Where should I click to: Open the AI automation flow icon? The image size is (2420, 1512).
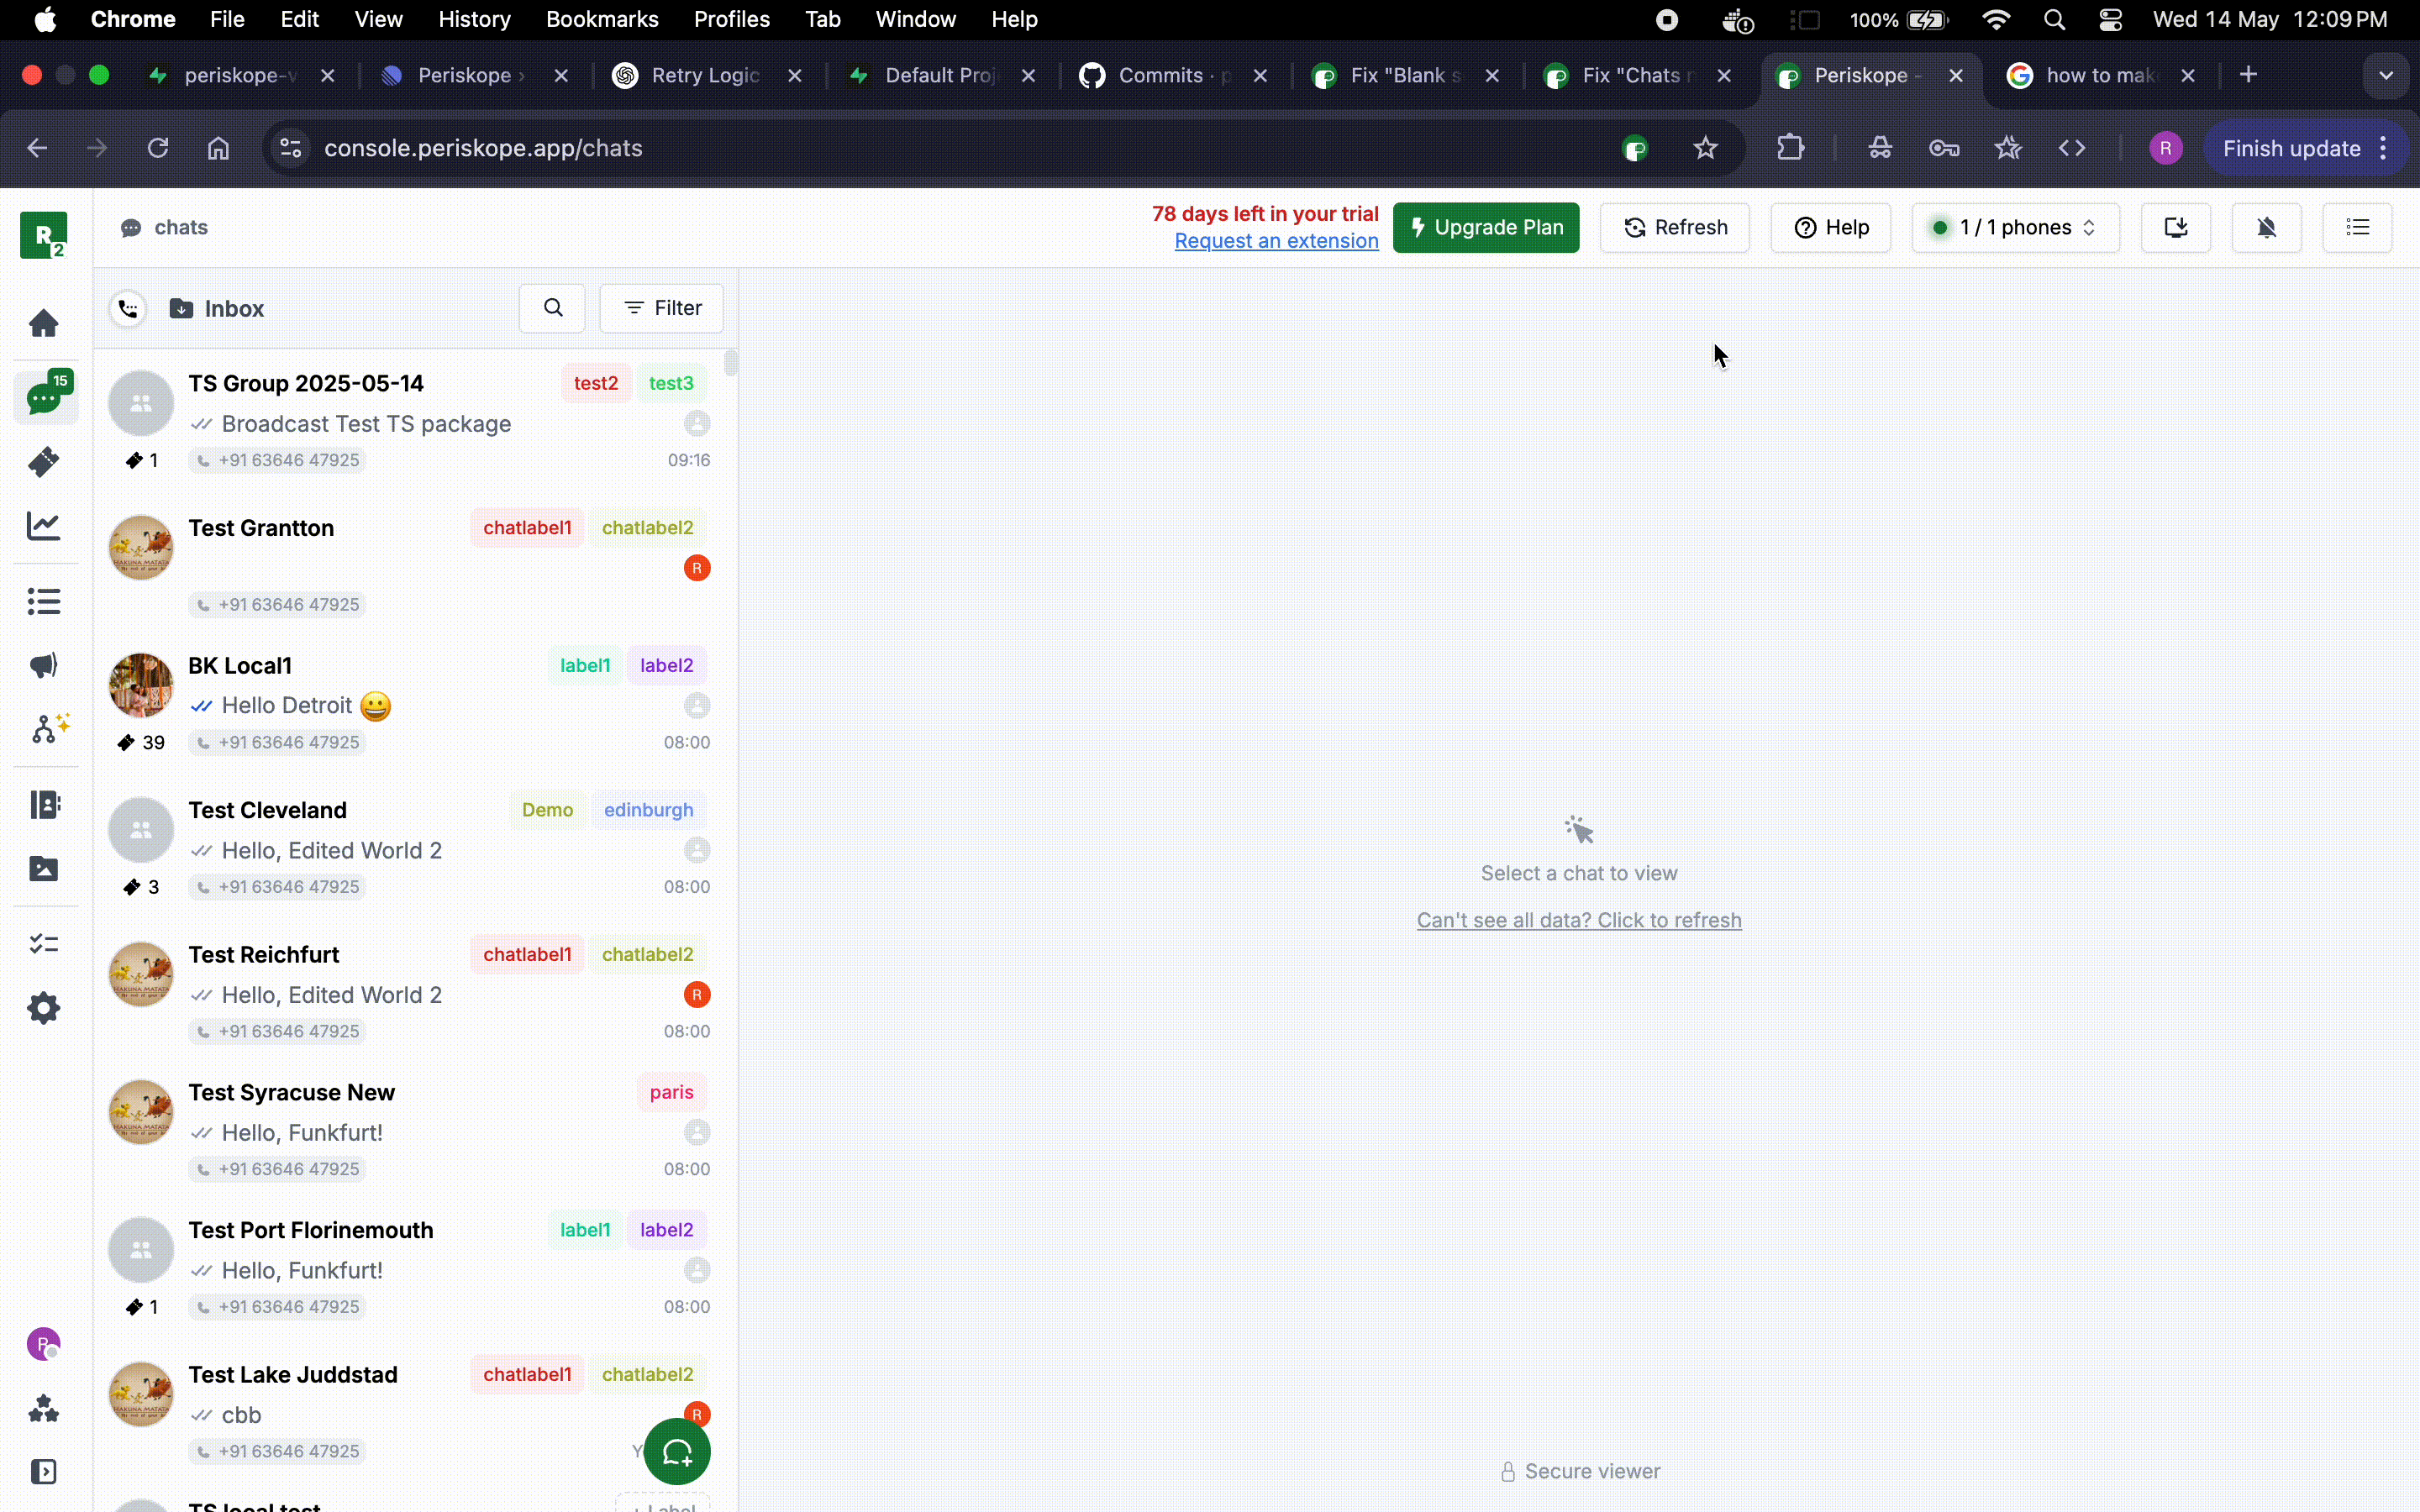point(48,728)
